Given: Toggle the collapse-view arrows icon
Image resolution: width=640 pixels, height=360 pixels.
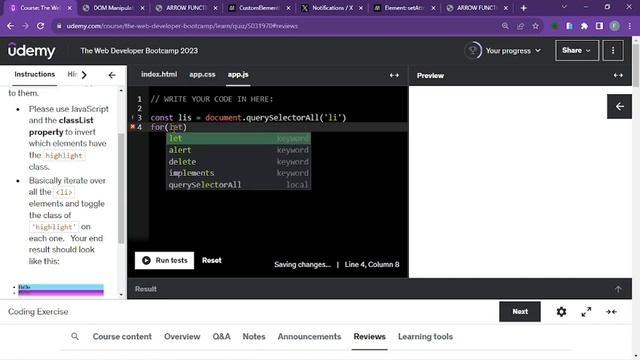Looking at the screenshot, I should (x=611, y=312).
